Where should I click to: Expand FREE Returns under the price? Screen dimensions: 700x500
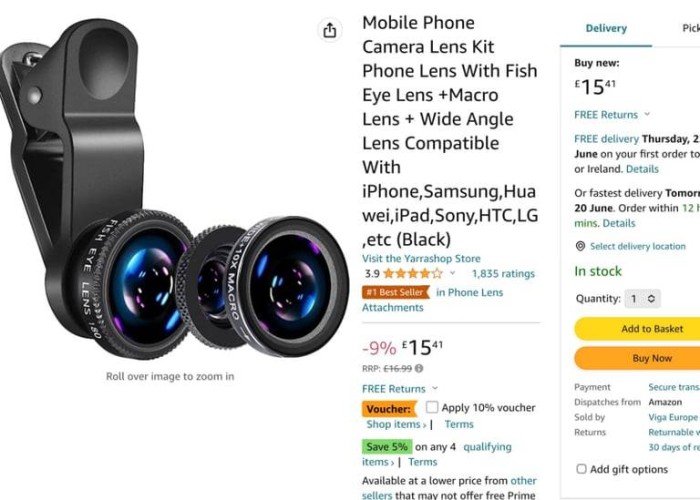(400, 388)
